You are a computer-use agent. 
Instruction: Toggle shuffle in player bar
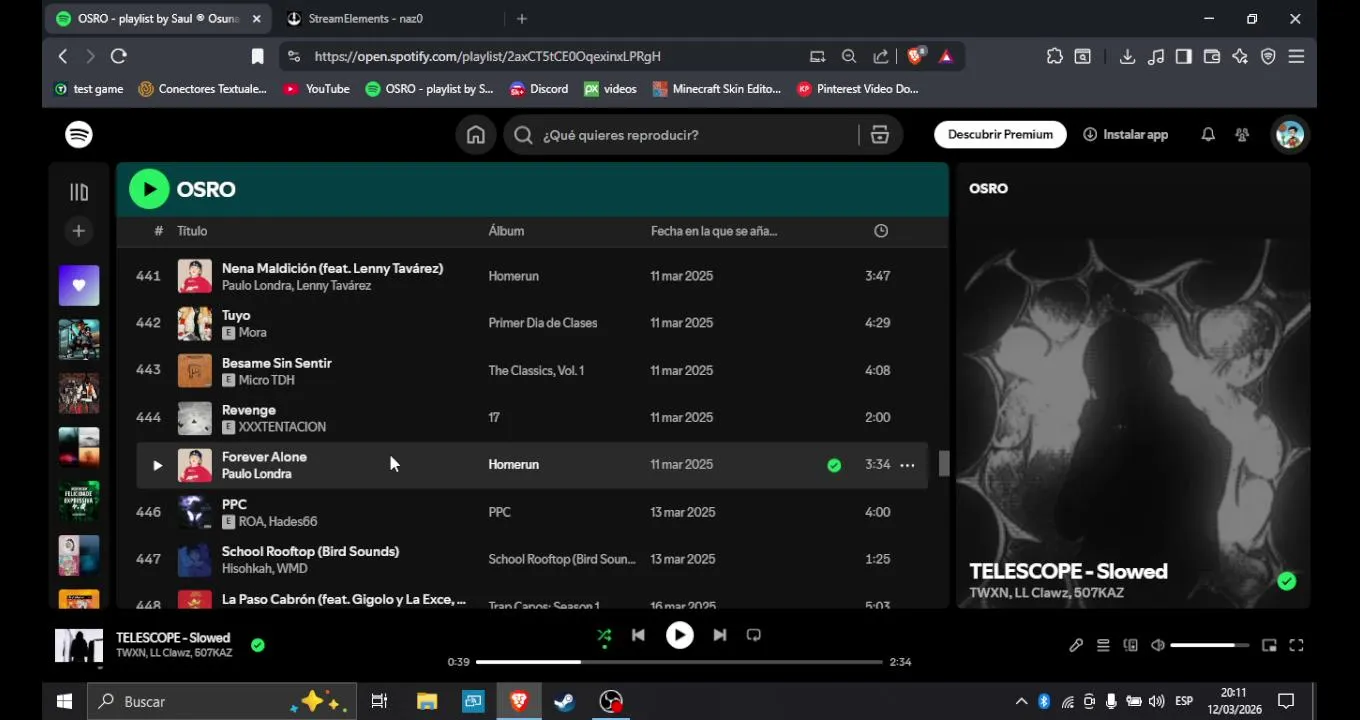coord(604,635)
